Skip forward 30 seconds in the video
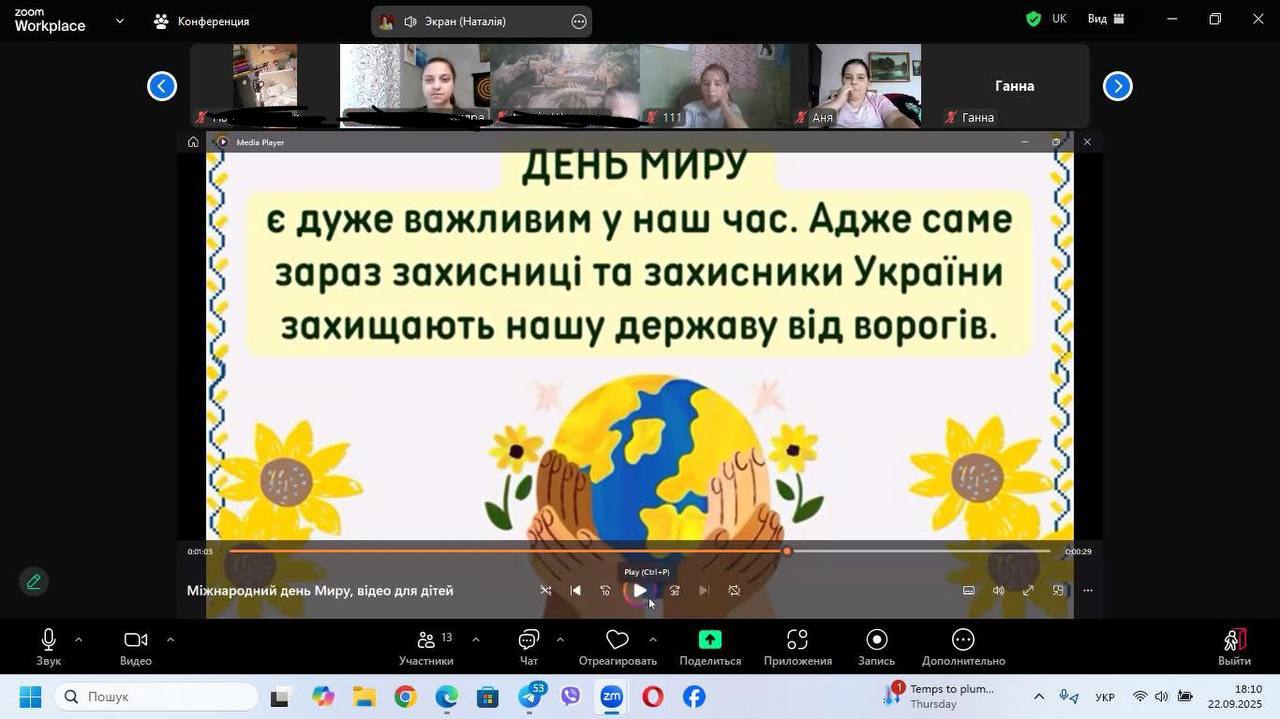Image resolution: width=1280 pixels, height=719 pixels. [x=674, y=591]
